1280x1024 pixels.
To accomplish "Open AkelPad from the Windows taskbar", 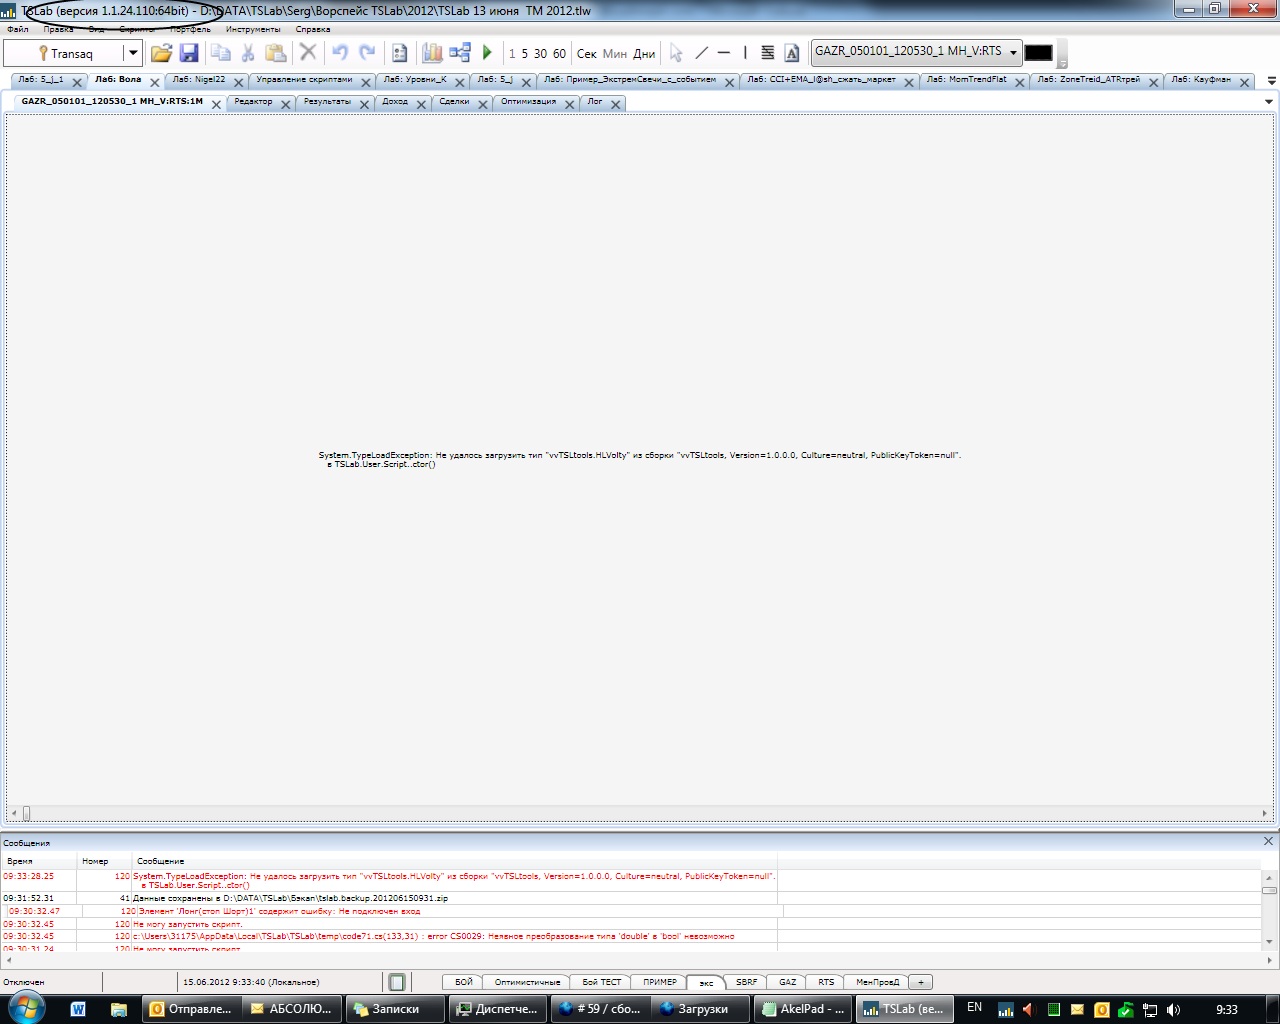I will (x=803, y=1009).
